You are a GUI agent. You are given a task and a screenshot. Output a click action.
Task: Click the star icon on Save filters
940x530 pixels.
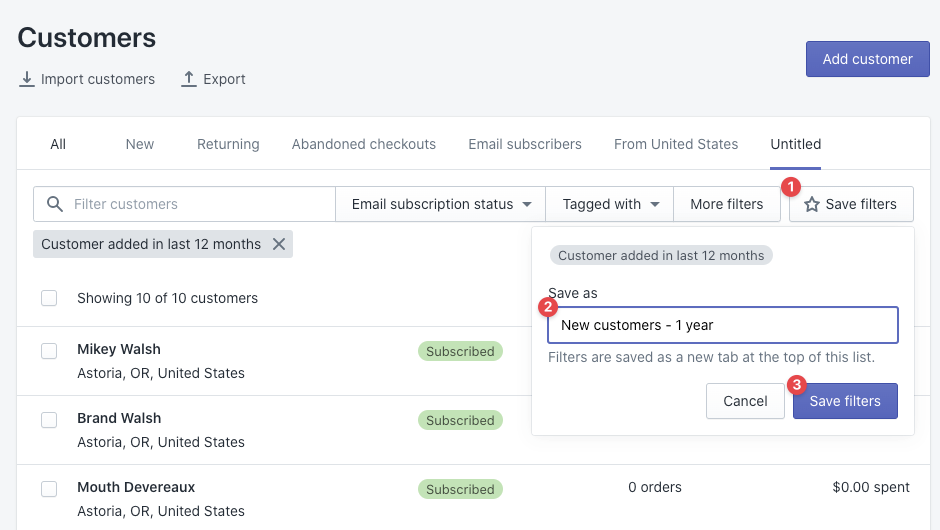[x=812, y=204]
